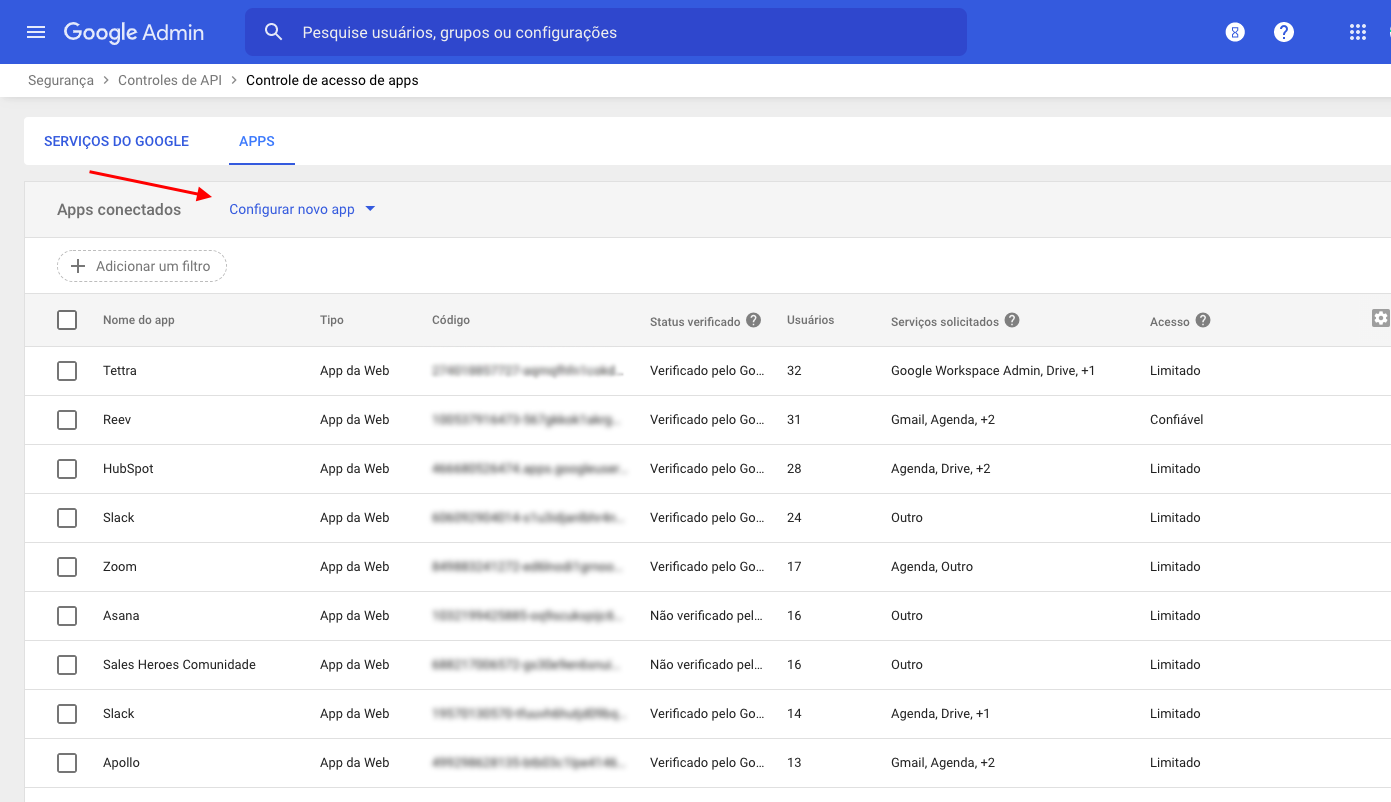
Task: Open Sales Heroes Comunidade app entry
Action: pos(179,665)
